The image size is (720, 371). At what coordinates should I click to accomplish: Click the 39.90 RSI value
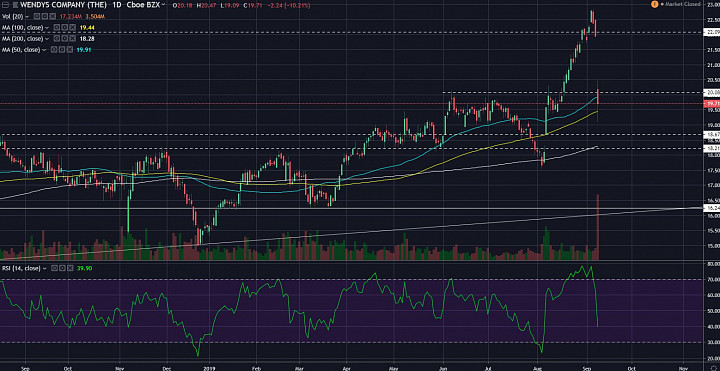tap(84, 268)
